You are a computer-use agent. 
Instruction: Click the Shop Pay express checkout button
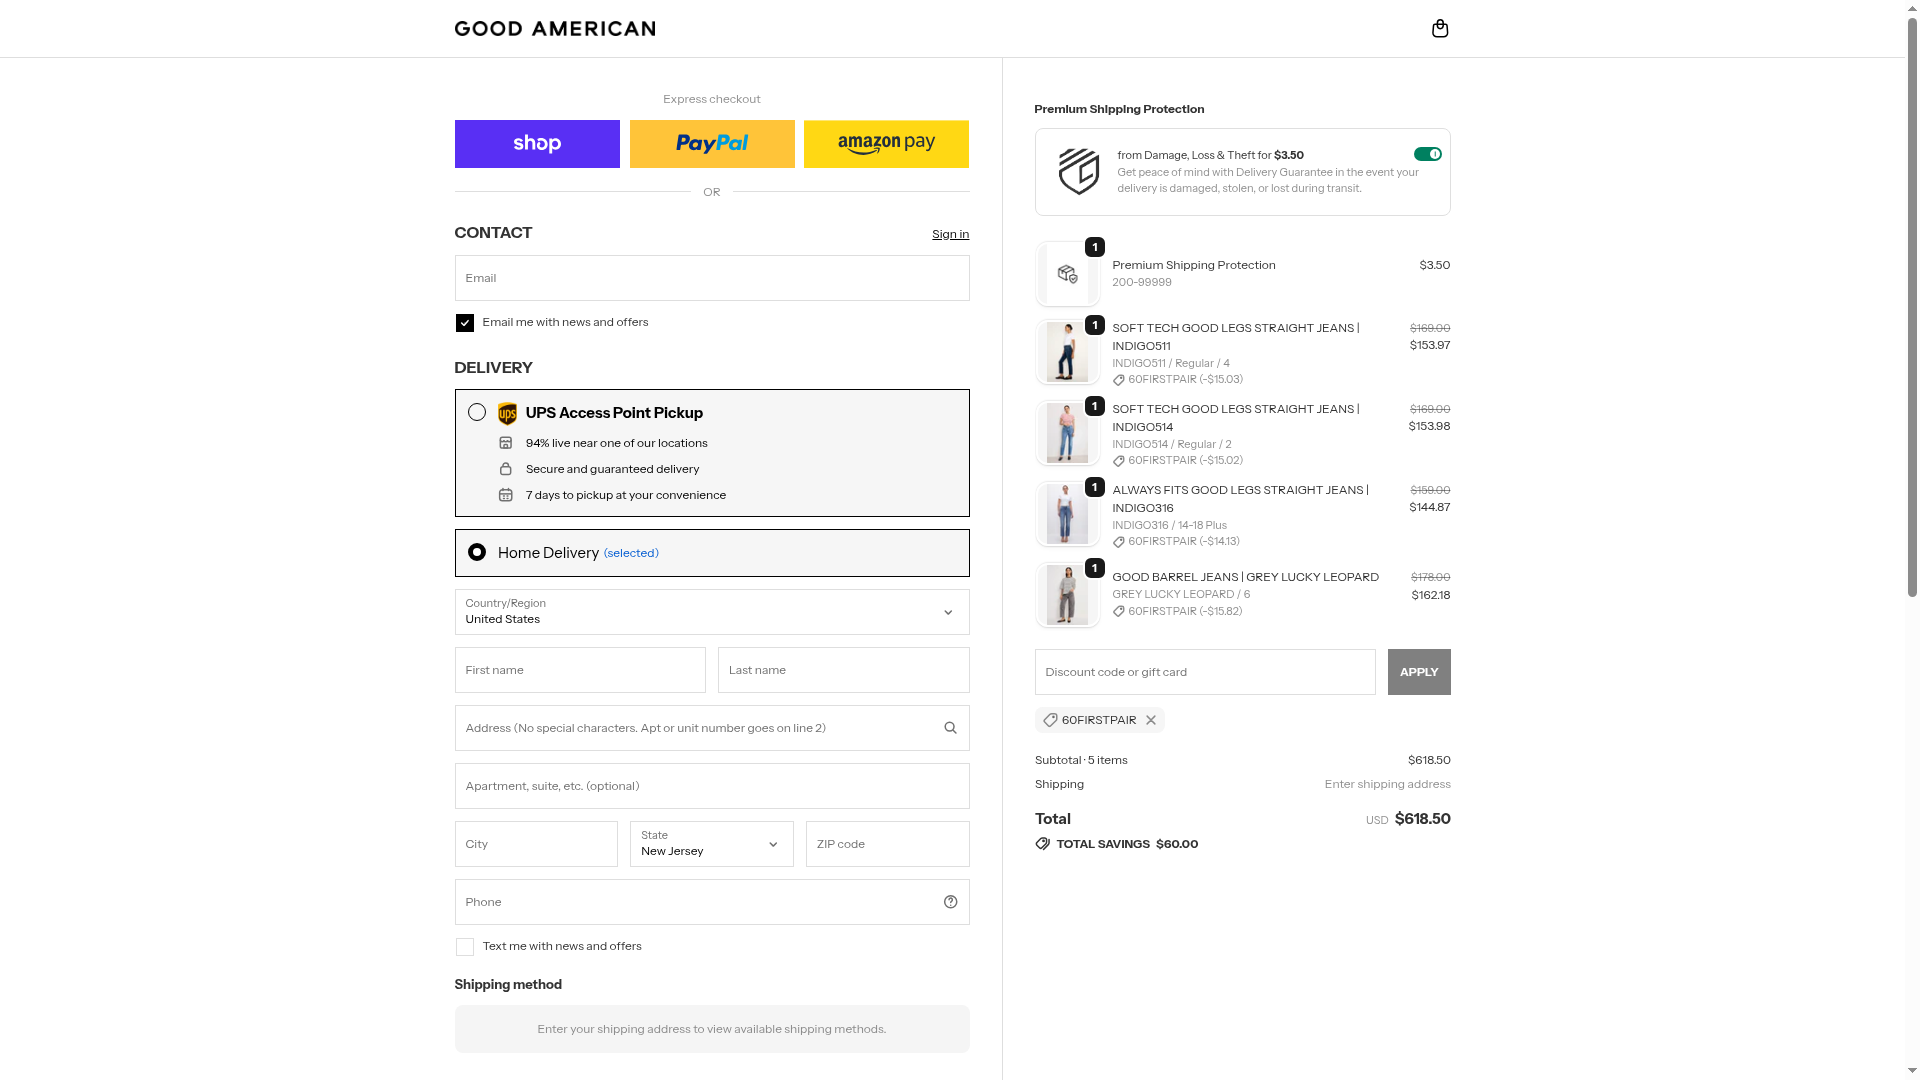click(537, 144)
